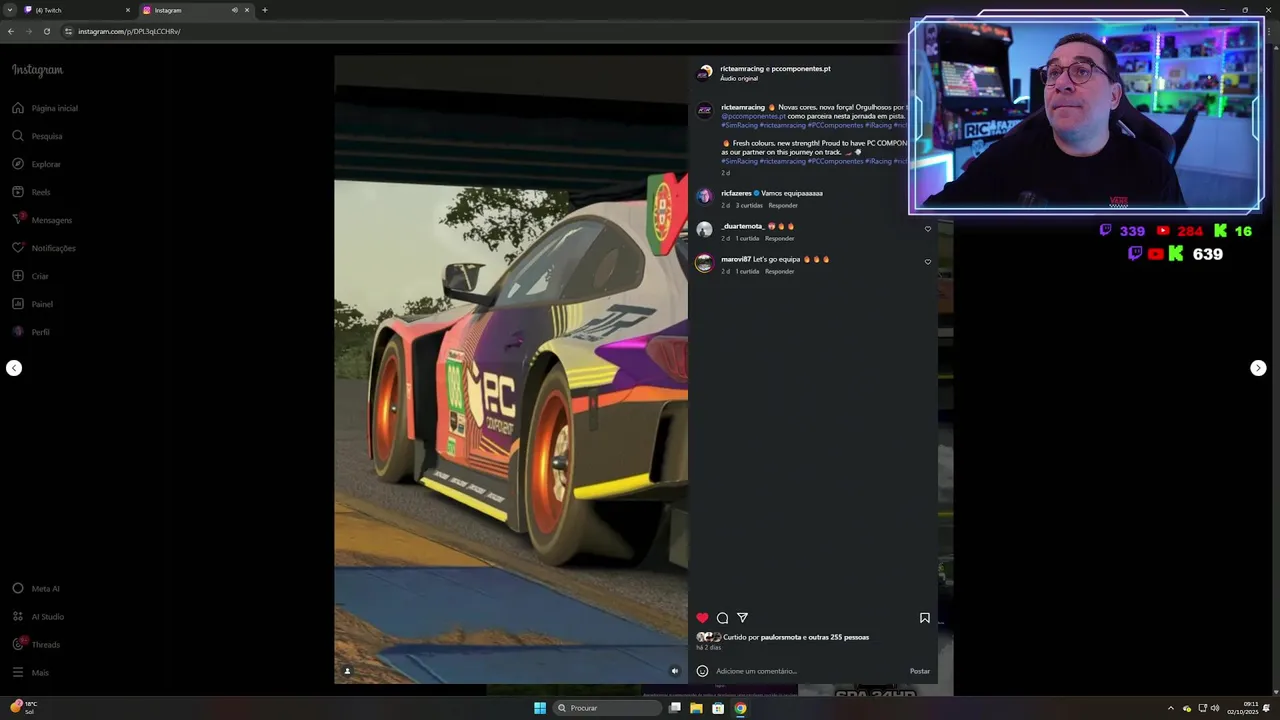Open File Explorer on the taskbar

696,708
